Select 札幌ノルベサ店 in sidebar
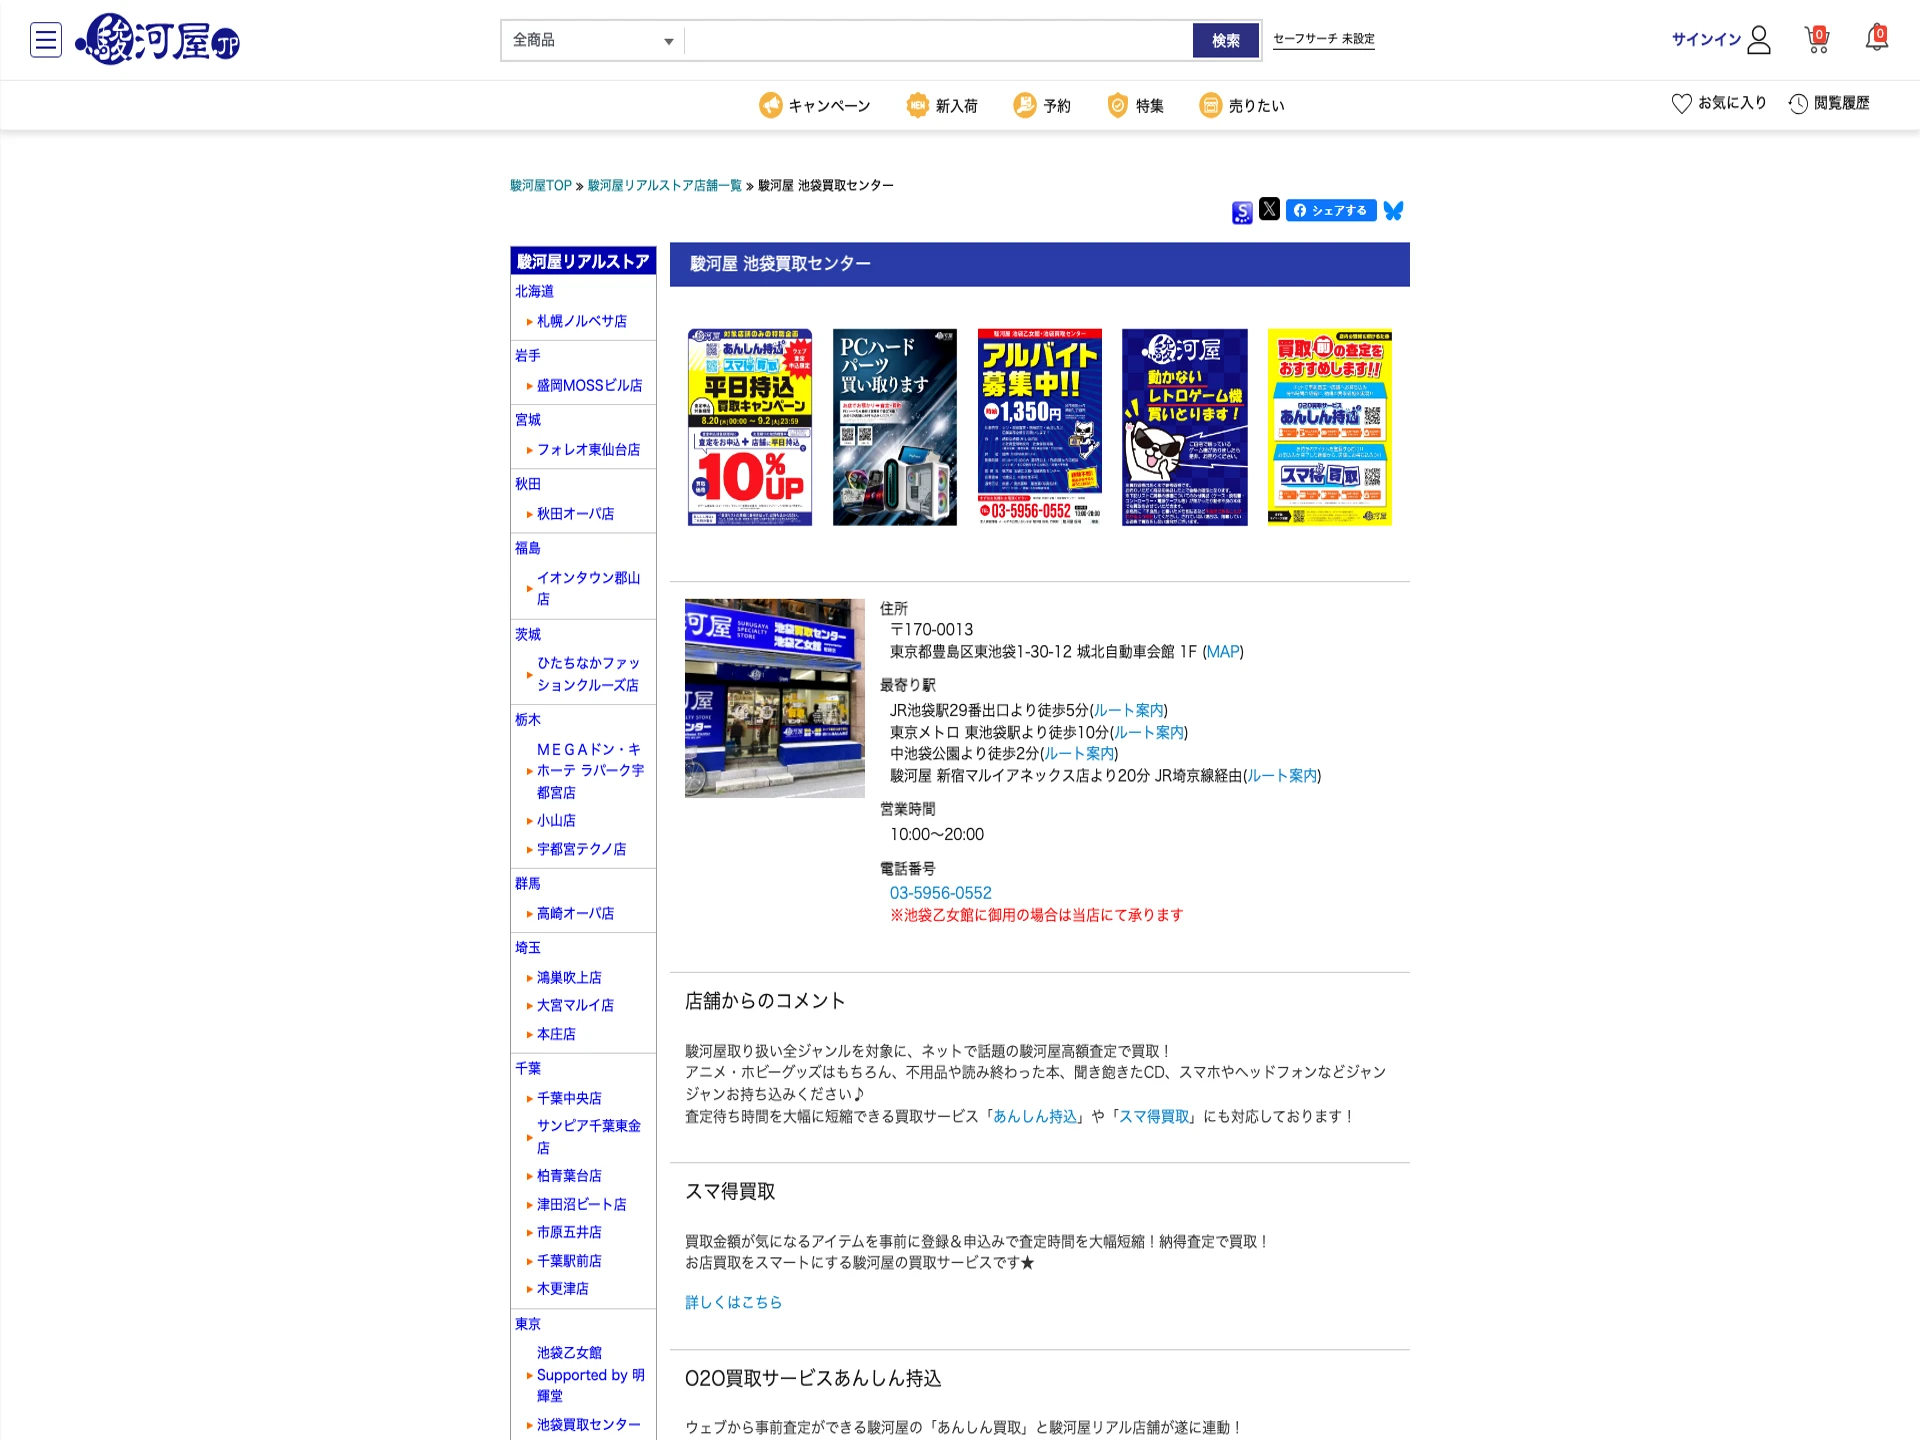Image resolution: width=1920 pixels, height=1440 pixels. click(x=582, y=322)
